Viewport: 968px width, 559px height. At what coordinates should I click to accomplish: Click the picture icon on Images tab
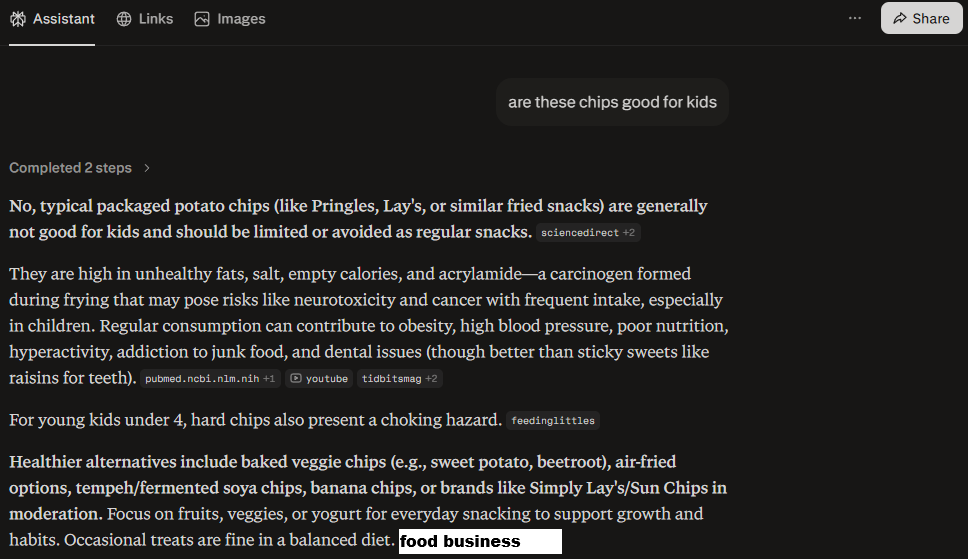(202, 19)
